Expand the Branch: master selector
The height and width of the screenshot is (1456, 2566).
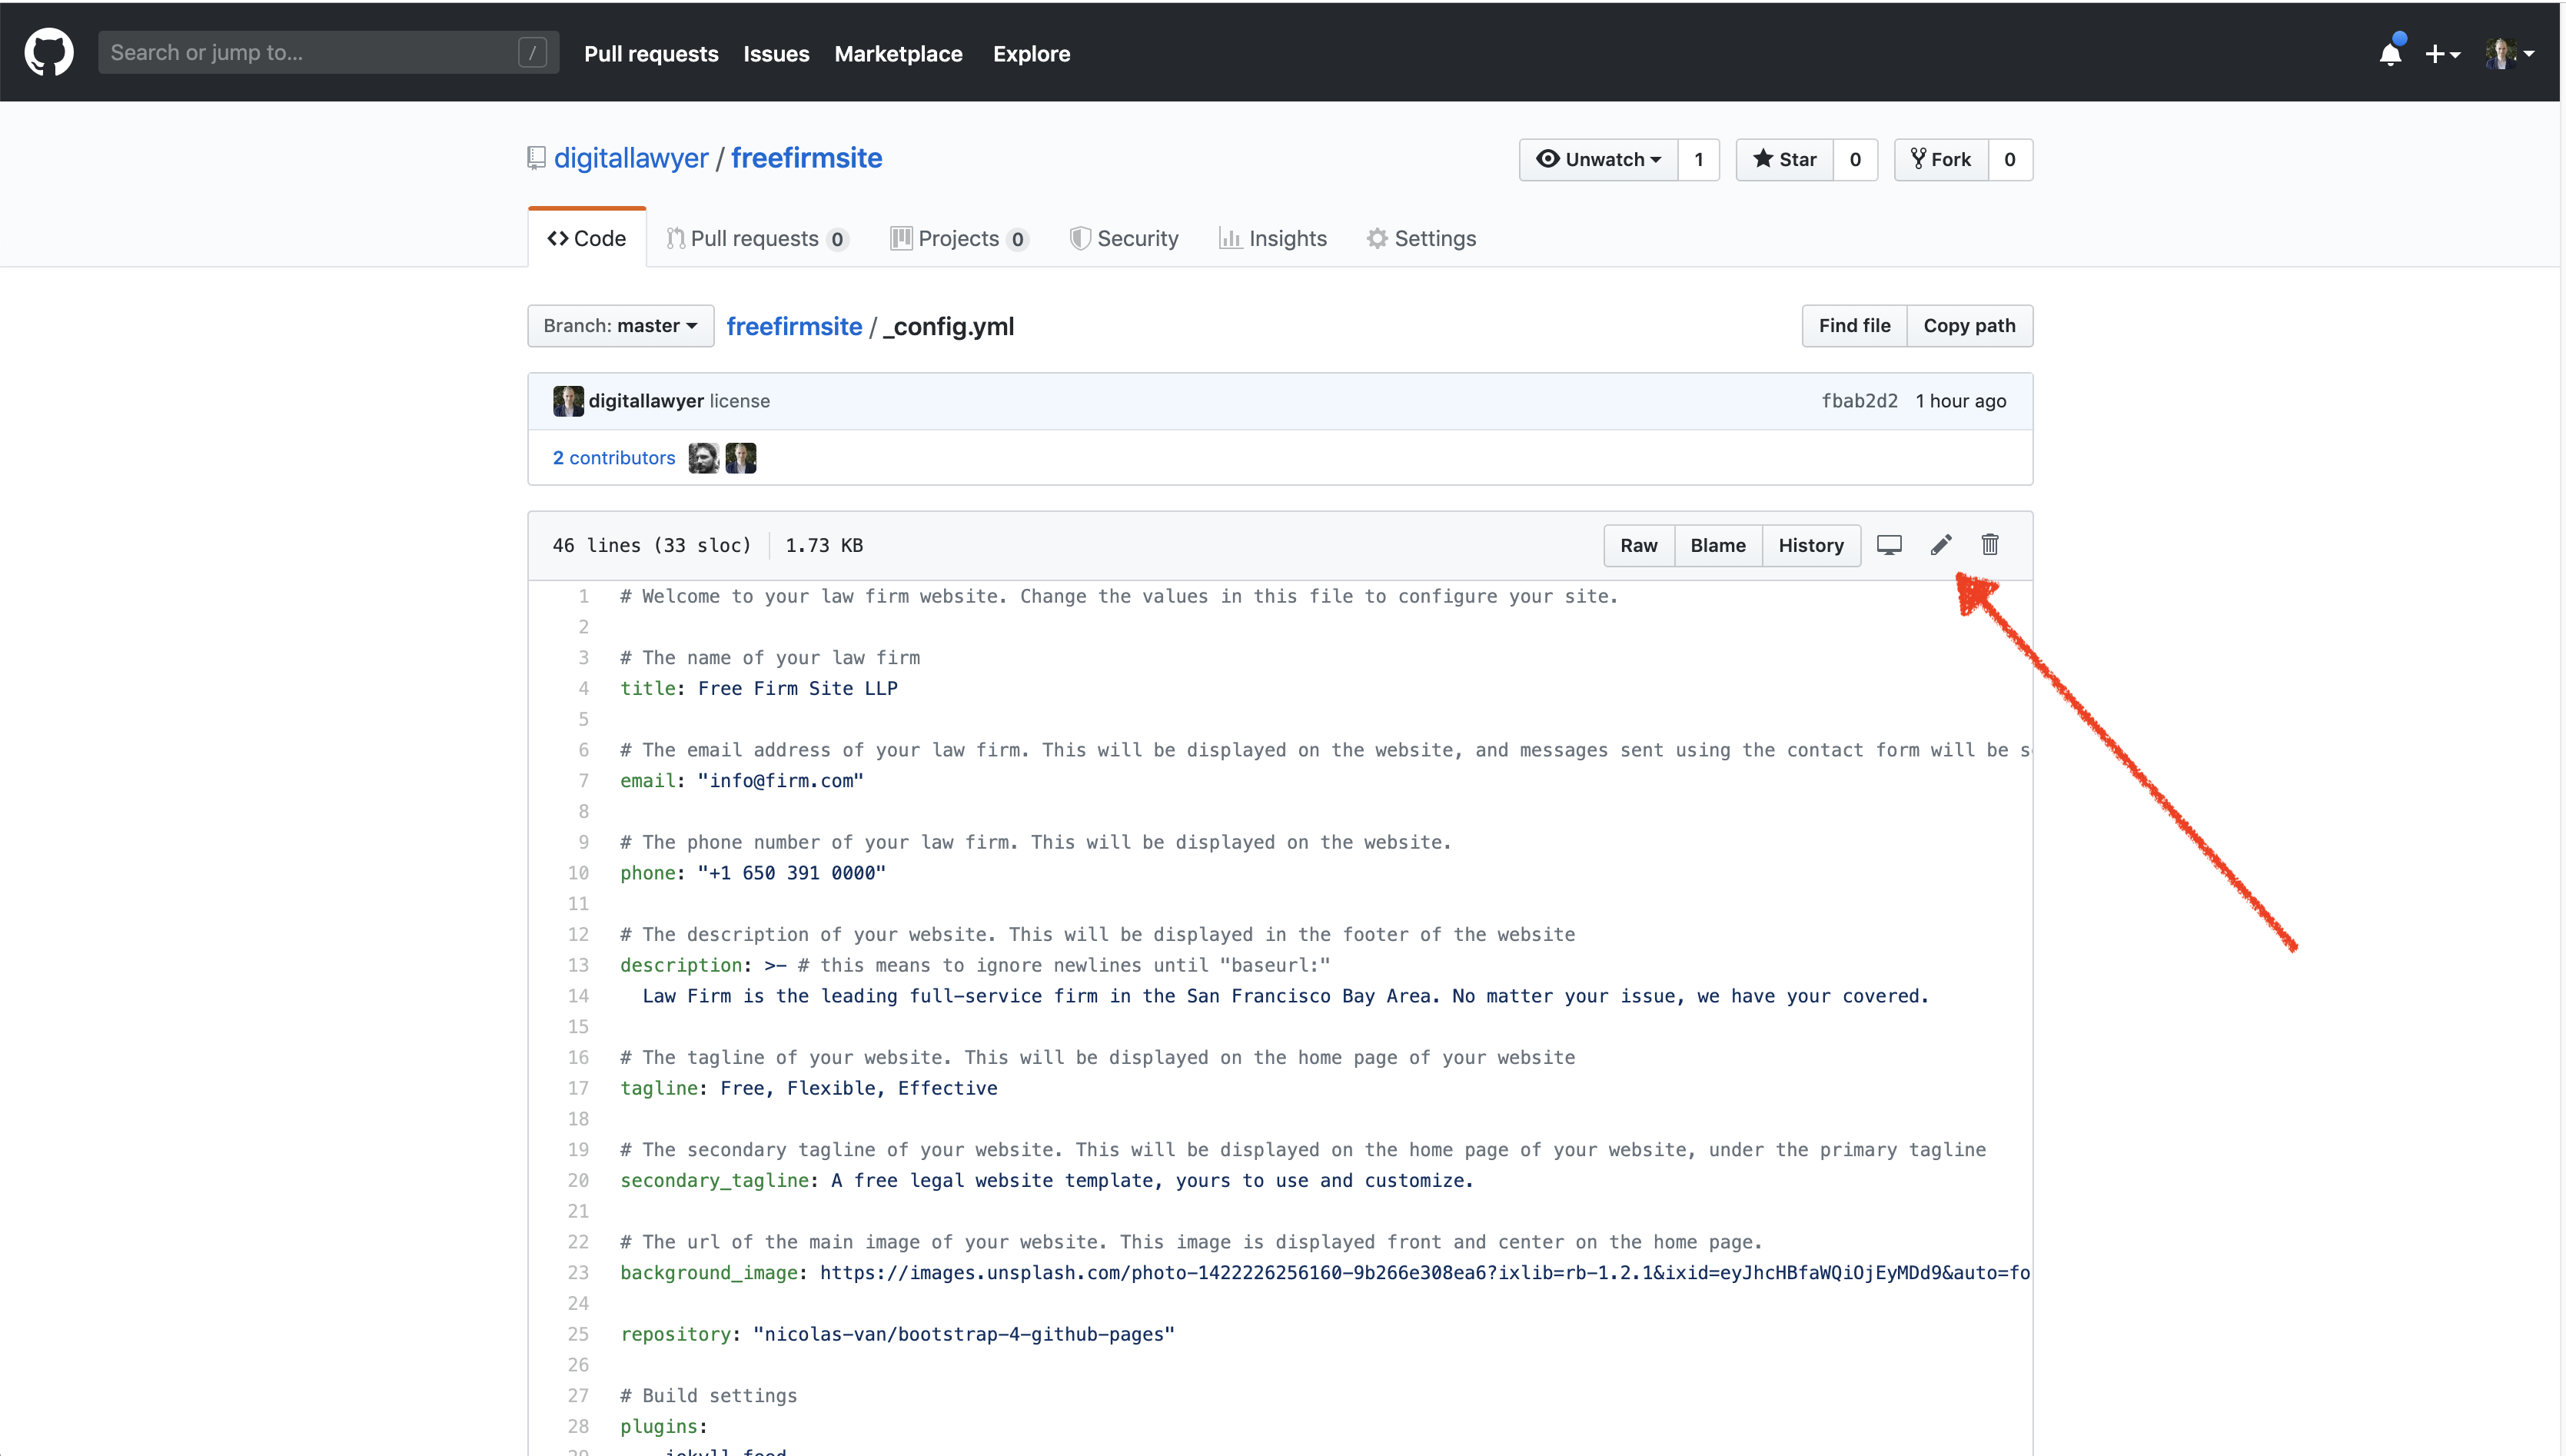(620, 326)
